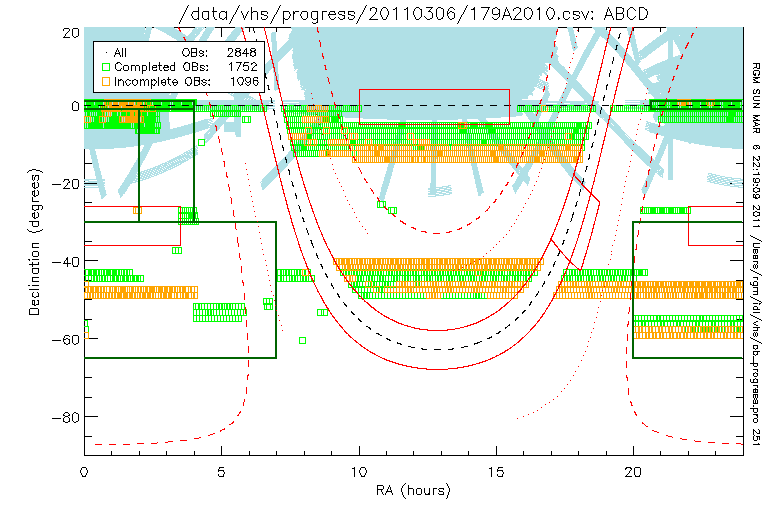Click the orange Incomplete OBs legend square
The width and height of the screenshot is (768, 512).
(x=105, y=80)
